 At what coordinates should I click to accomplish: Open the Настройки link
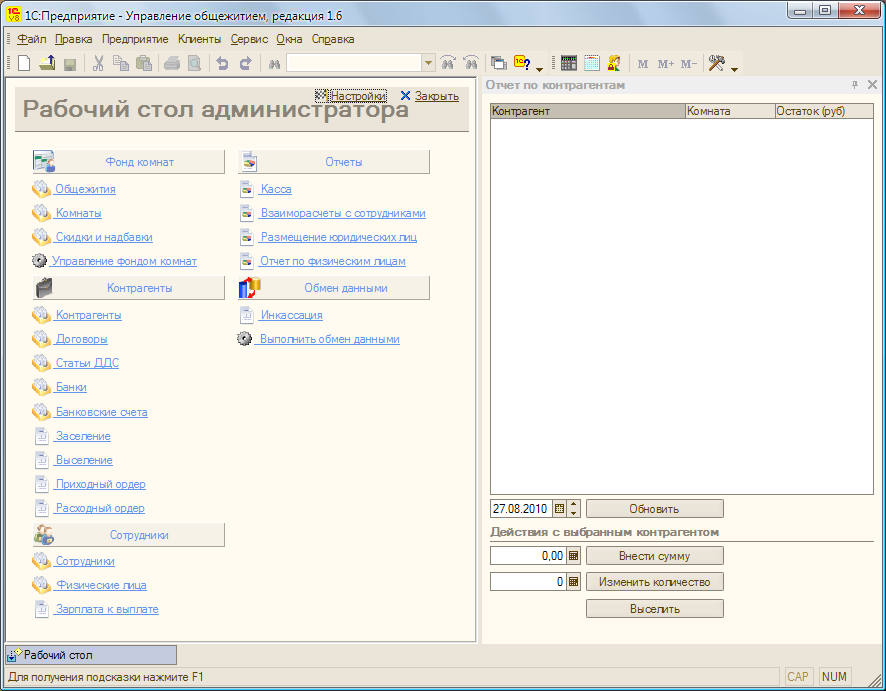pyautogui.click(x=358, y=96)
